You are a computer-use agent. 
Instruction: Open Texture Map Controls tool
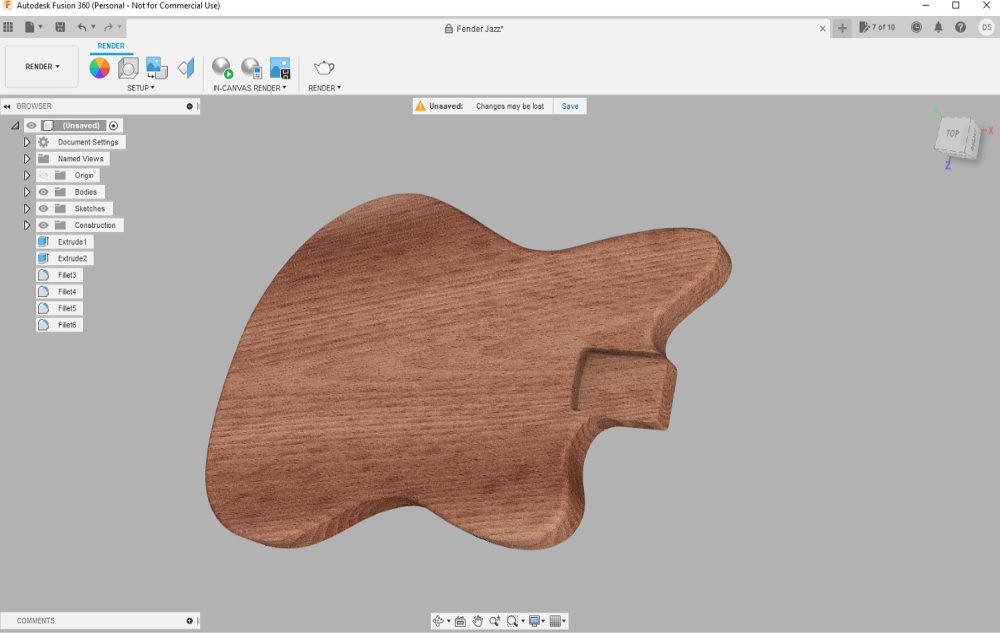click(186, 68)
